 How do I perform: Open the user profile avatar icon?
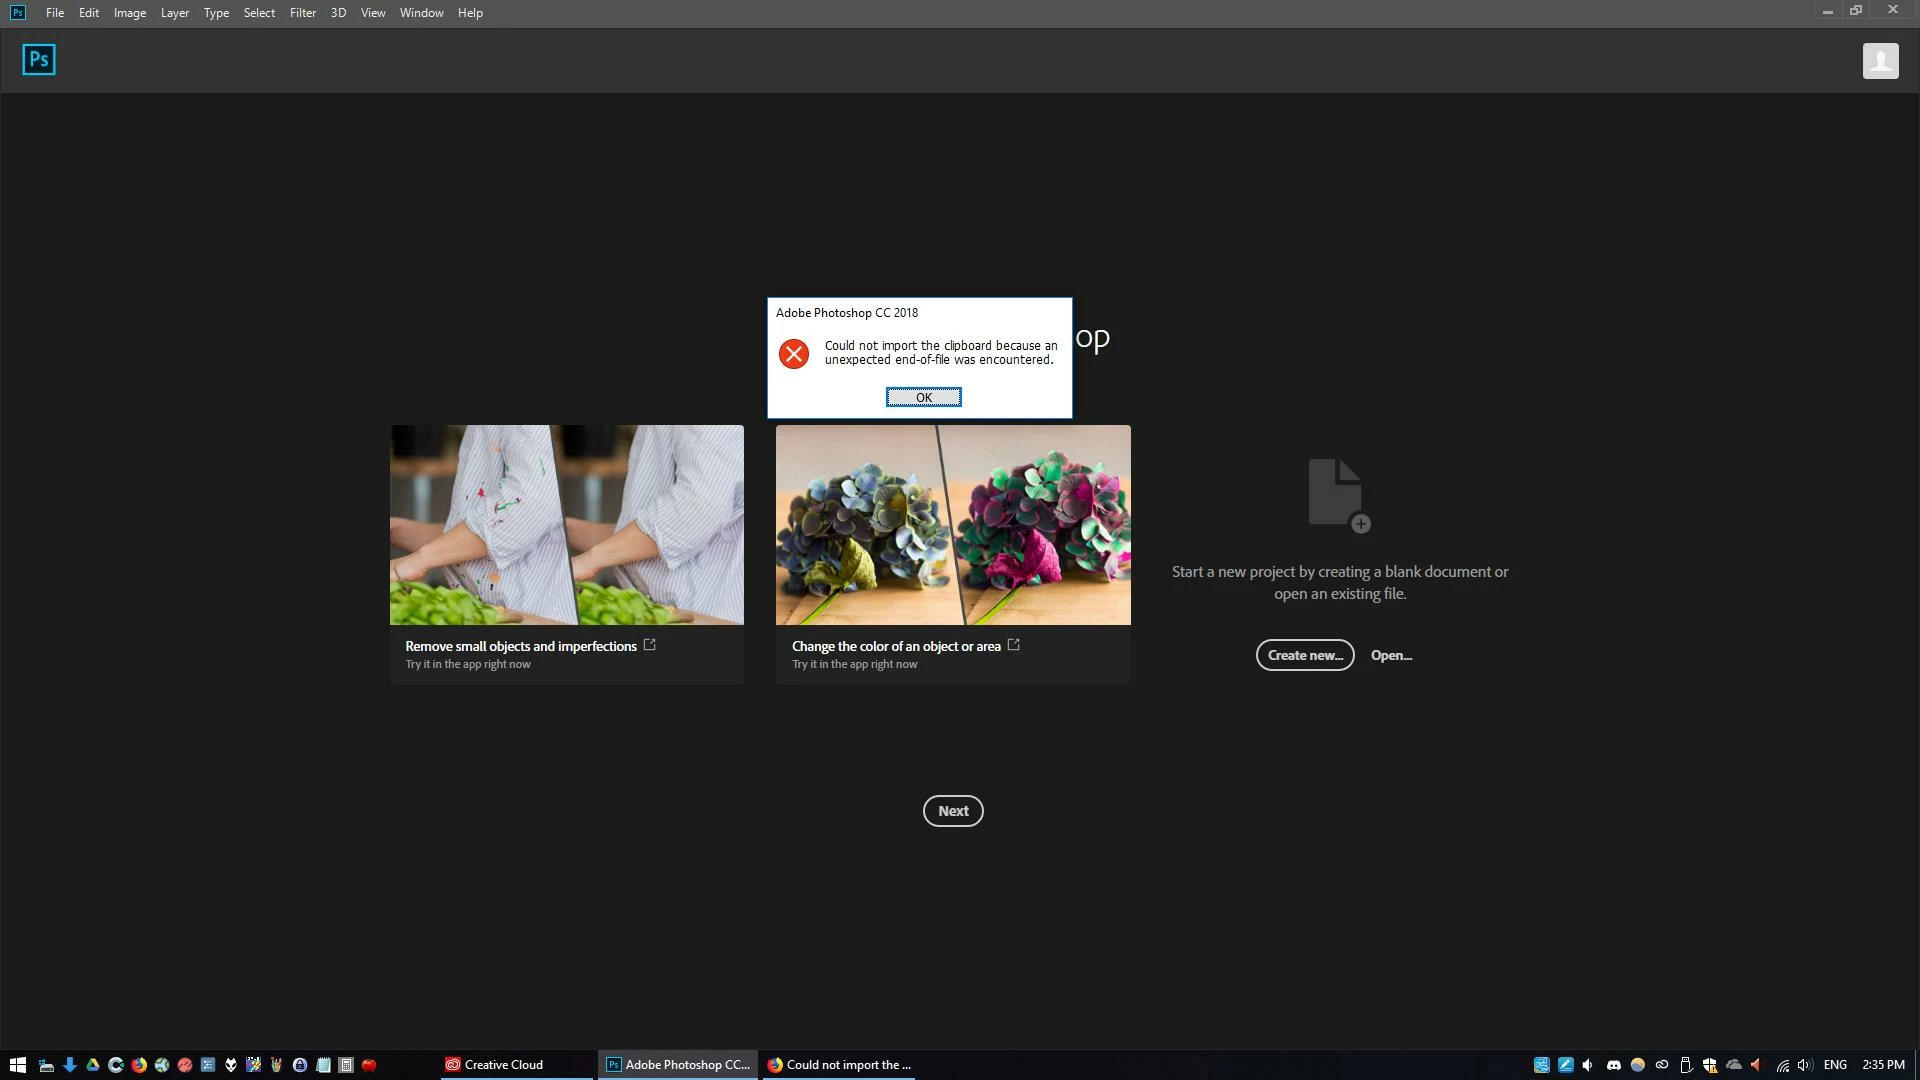[x=1880, y=61]
